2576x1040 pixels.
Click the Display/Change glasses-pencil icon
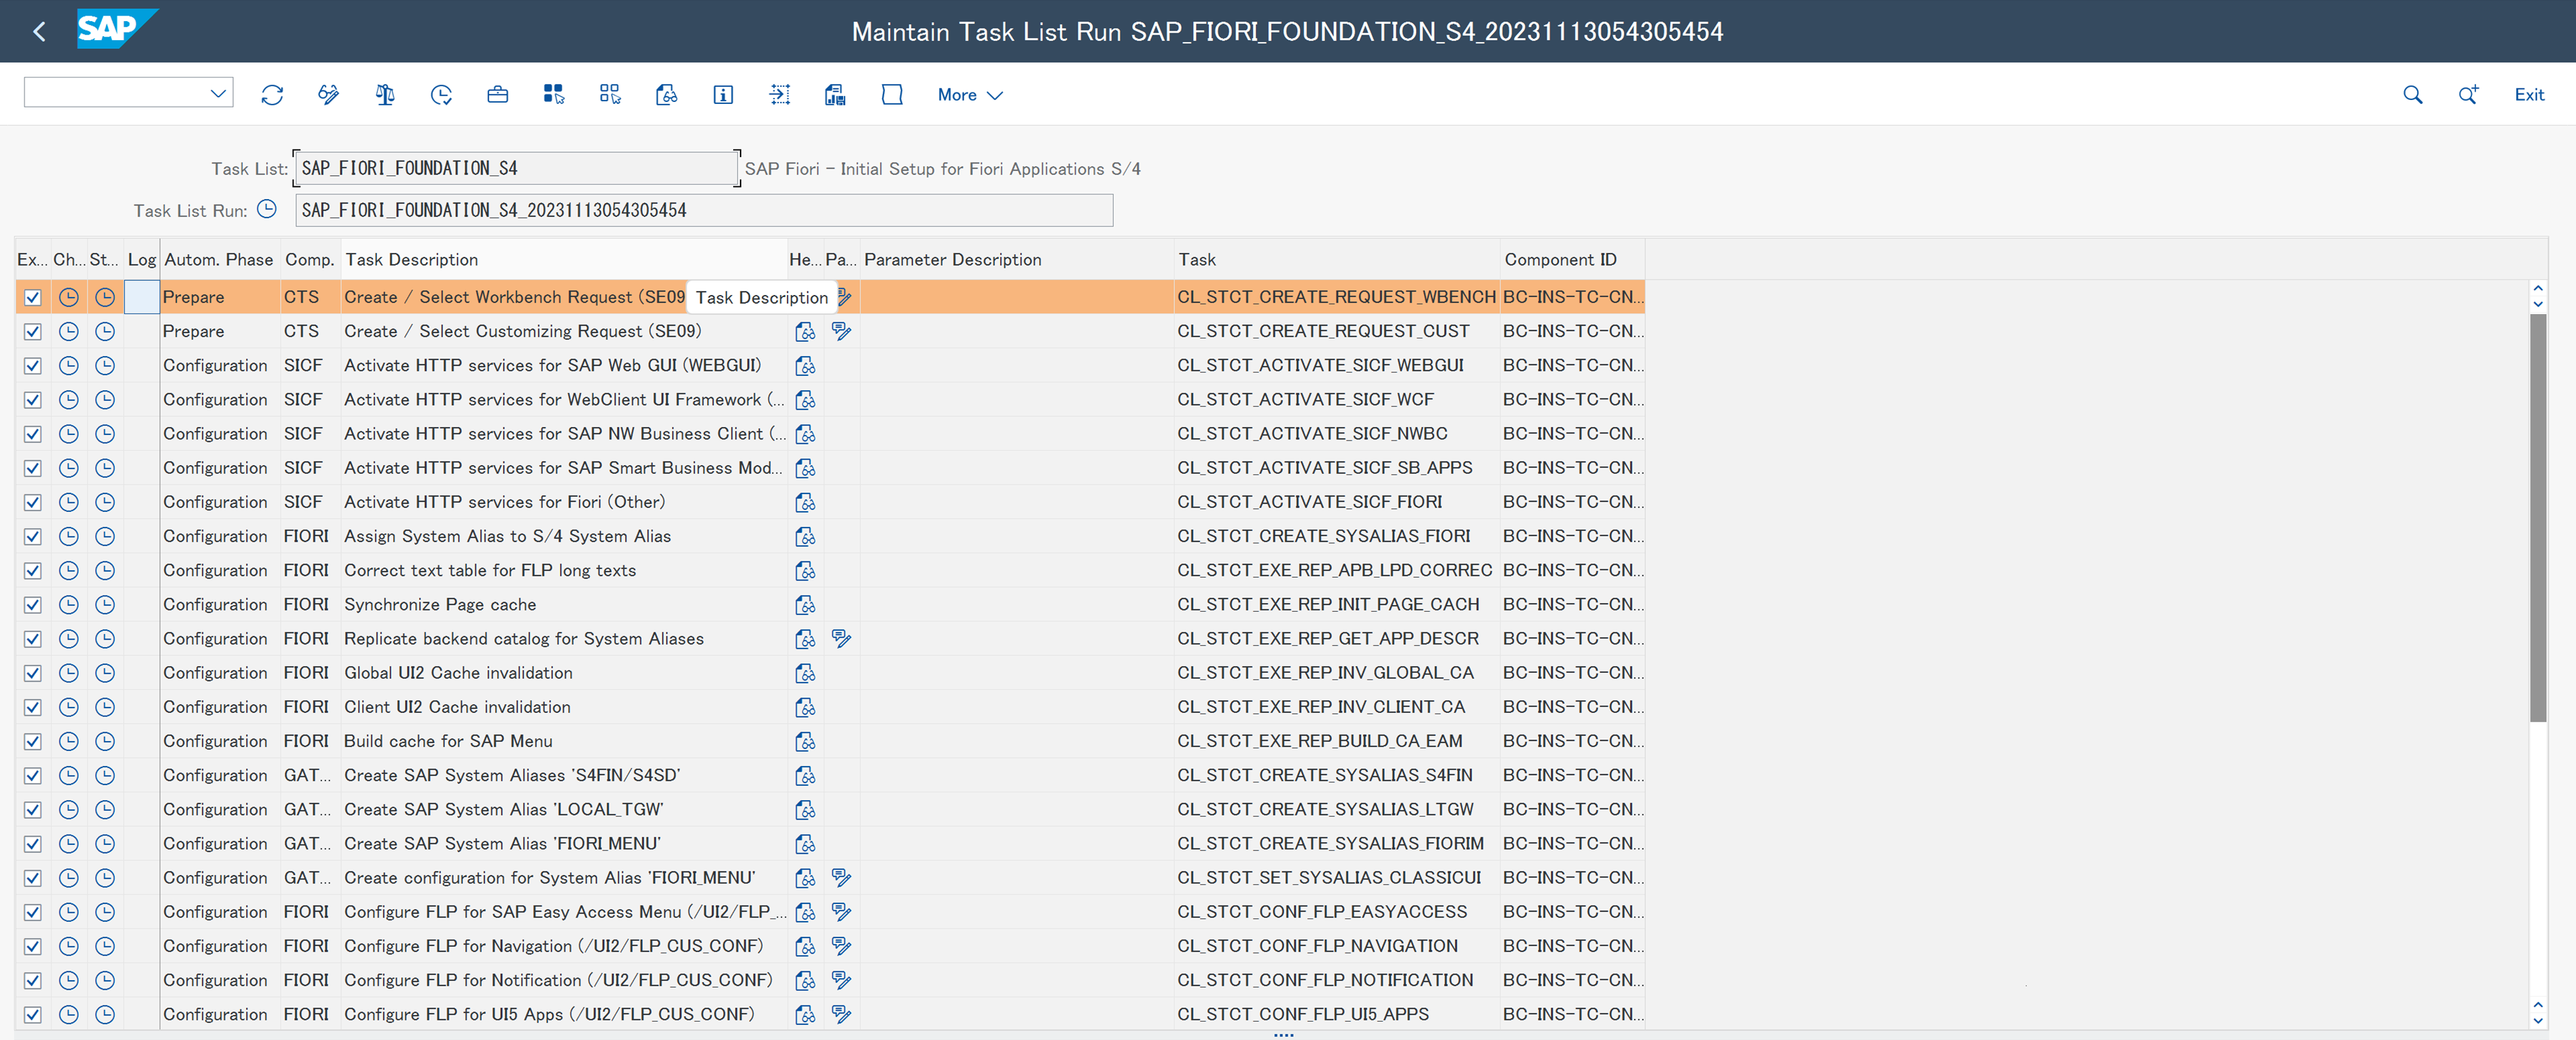[328, 95]
